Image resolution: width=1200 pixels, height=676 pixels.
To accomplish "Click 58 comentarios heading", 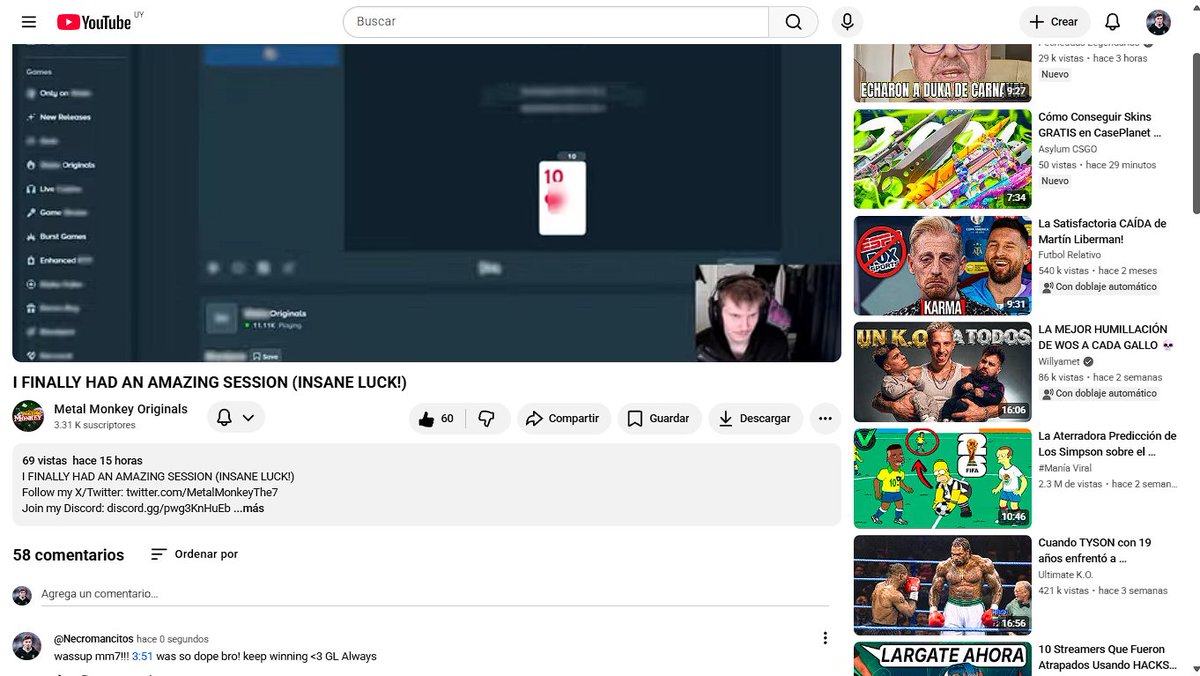I will [x=68, y=555].
